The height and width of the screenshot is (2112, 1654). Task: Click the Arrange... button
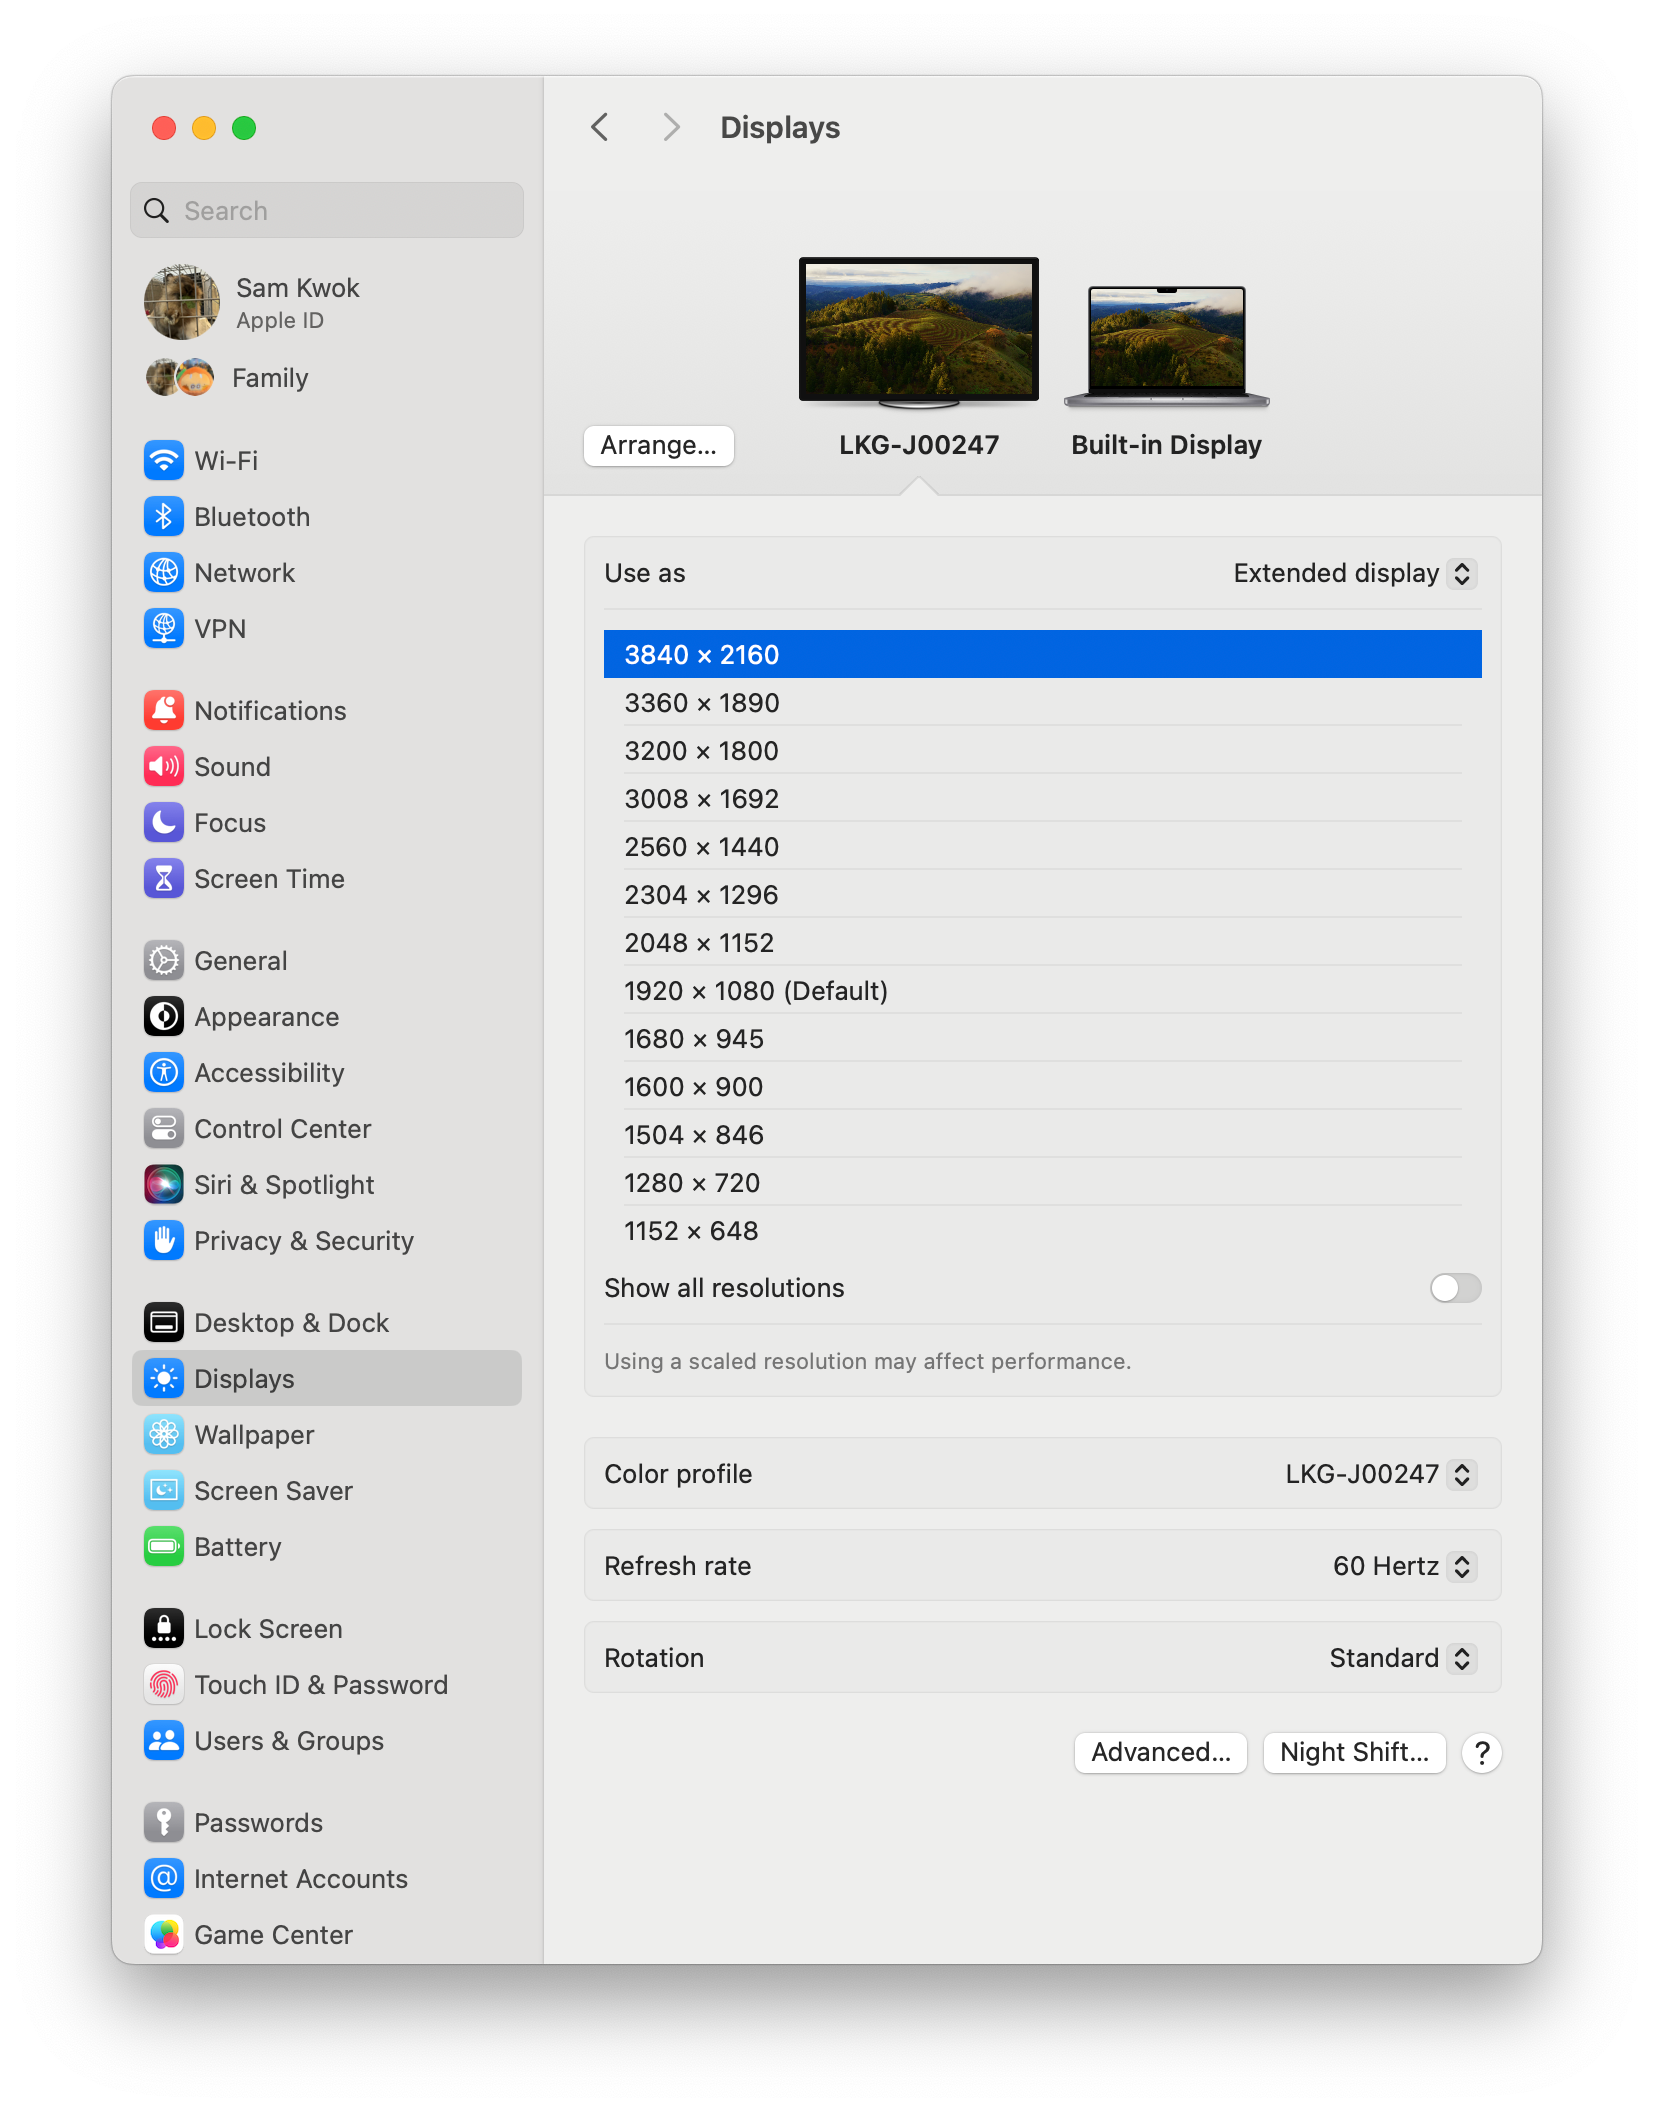[x=658, y=446]
